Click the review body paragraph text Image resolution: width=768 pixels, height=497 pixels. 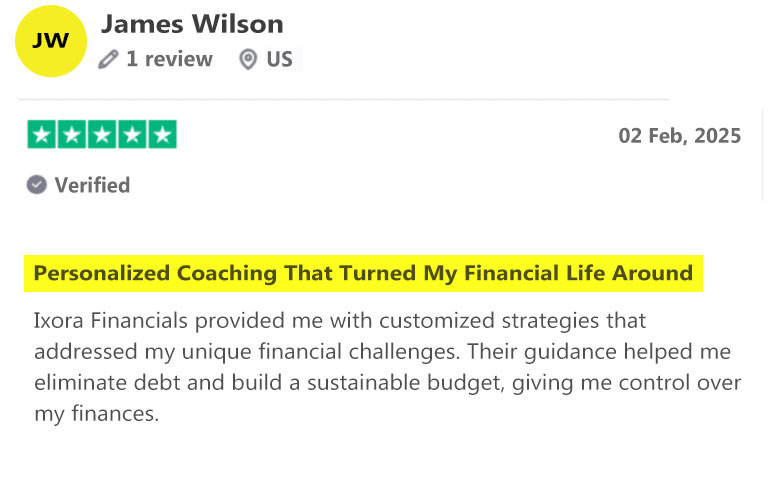387,367
